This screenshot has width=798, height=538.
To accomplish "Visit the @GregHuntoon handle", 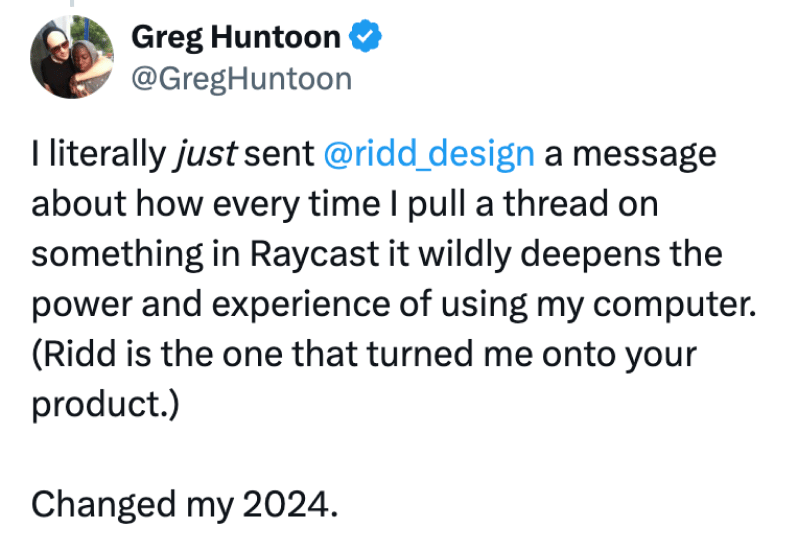I will click(242, 79).
